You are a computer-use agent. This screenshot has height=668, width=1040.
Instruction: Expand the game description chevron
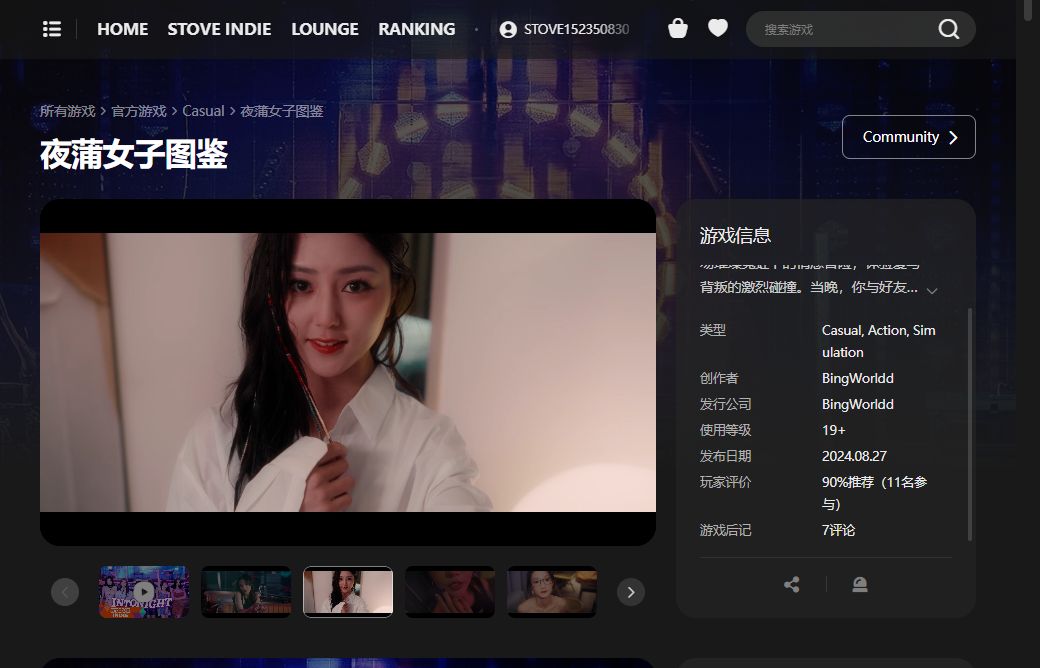coord(932,291)
